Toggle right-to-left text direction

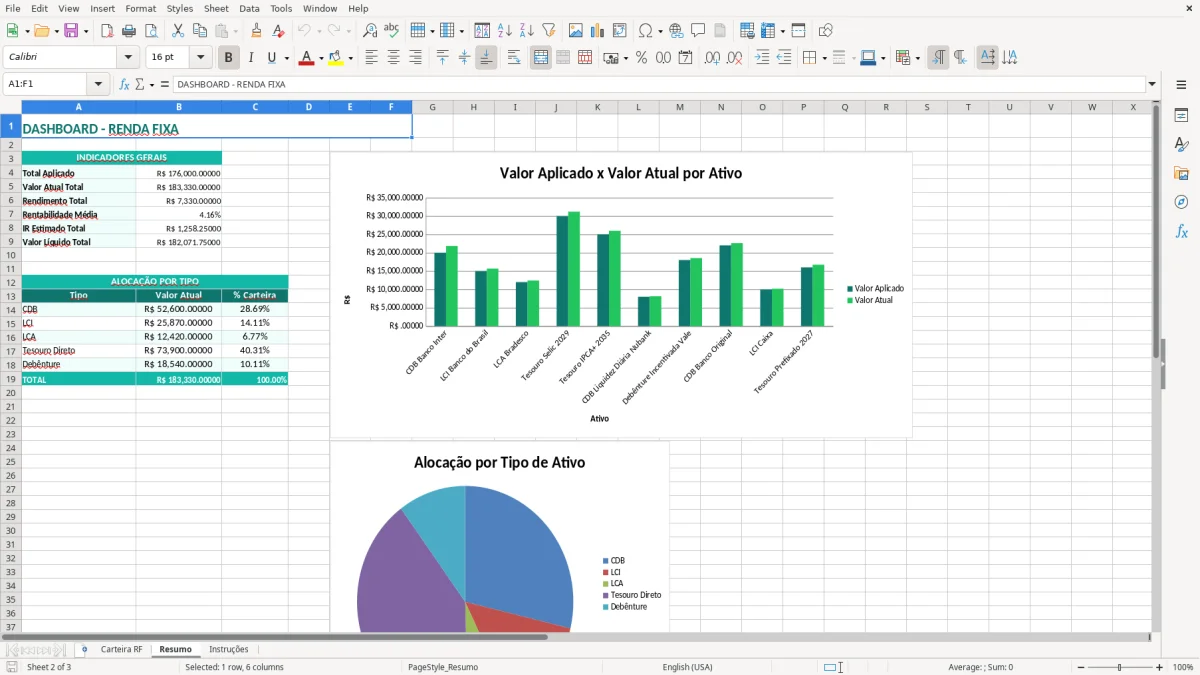point(960,58)
